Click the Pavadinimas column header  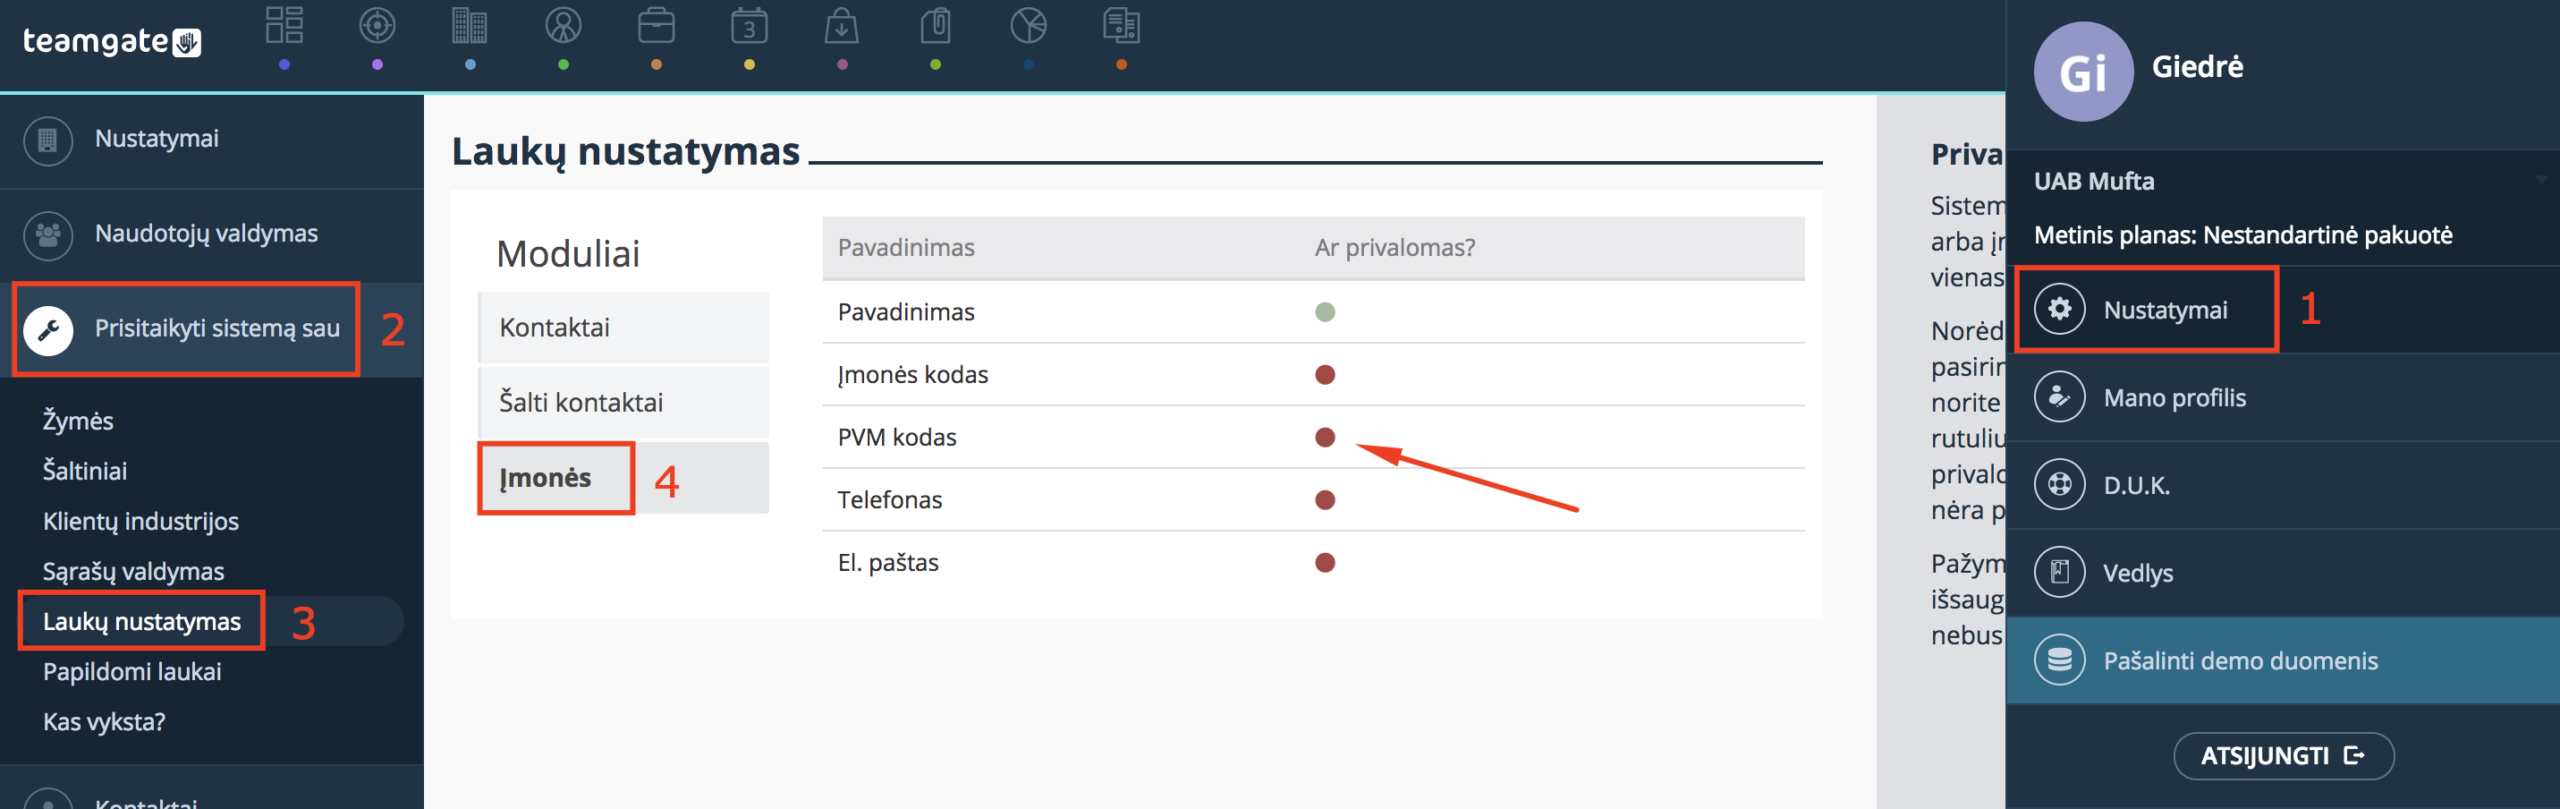(x=906, y=247)
